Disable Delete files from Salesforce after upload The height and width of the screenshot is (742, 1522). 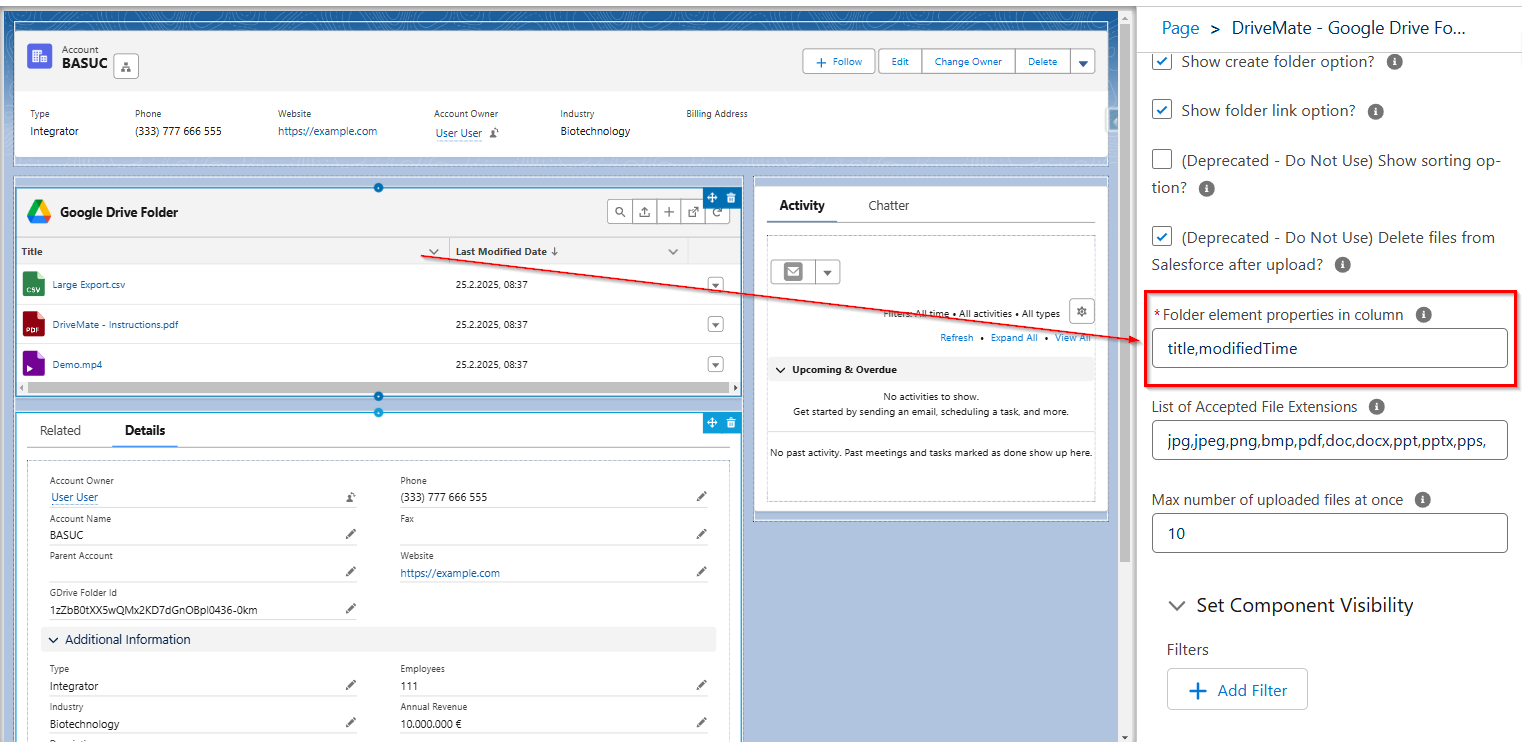click(1162, 236)
